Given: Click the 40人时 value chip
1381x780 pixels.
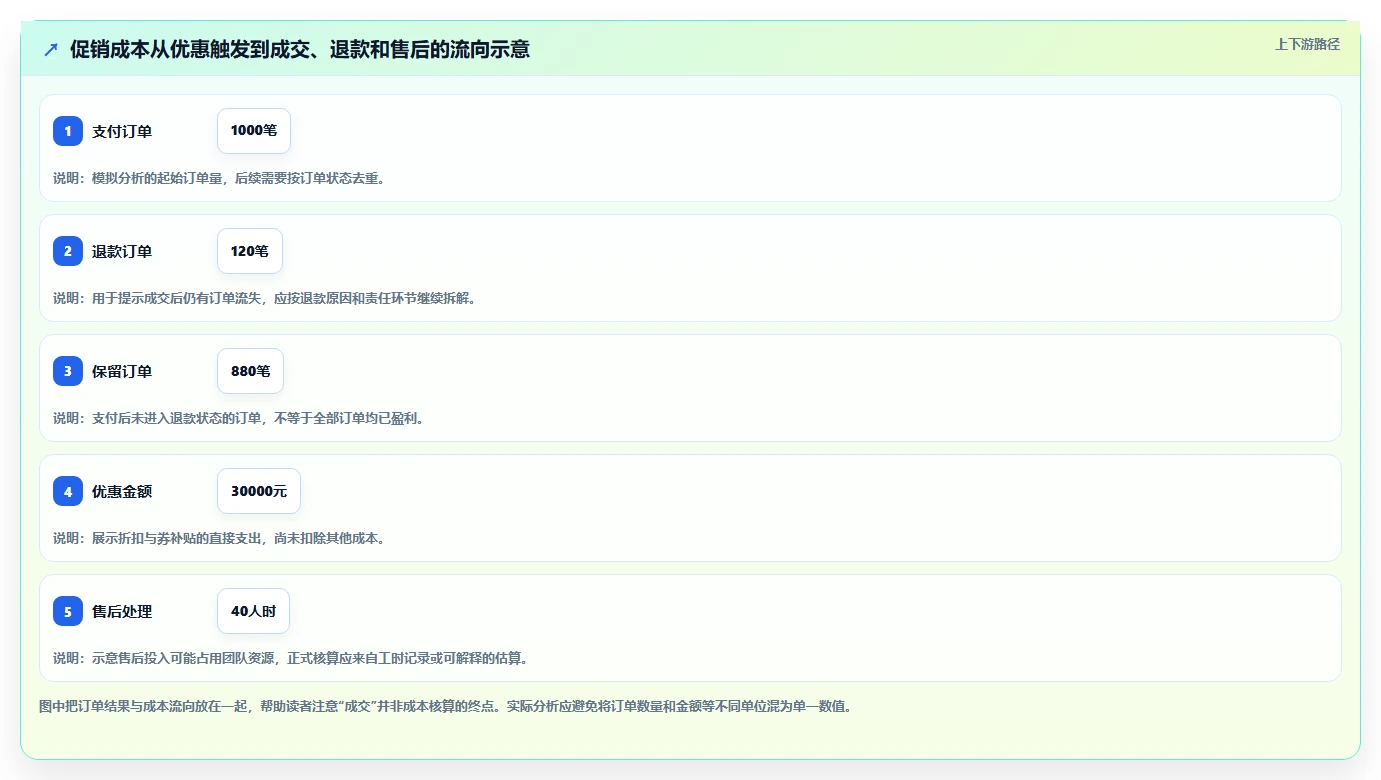Looking at the screenshot, I should [x=253, y=611].
